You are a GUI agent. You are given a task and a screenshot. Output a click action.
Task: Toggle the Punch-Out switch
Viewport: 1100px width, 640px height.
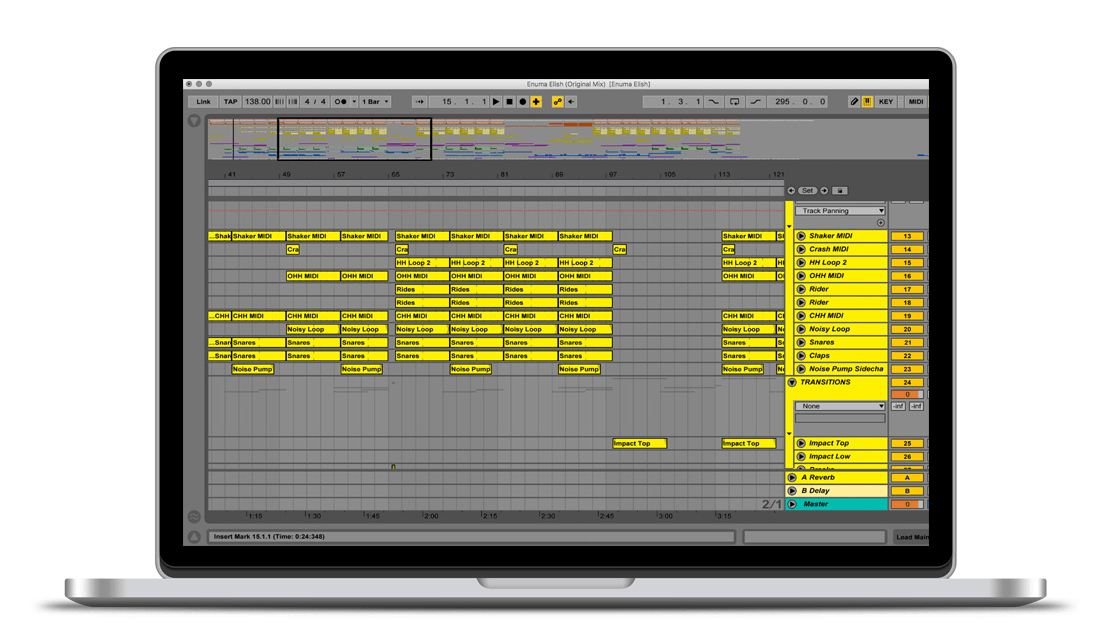pos(756,102)
